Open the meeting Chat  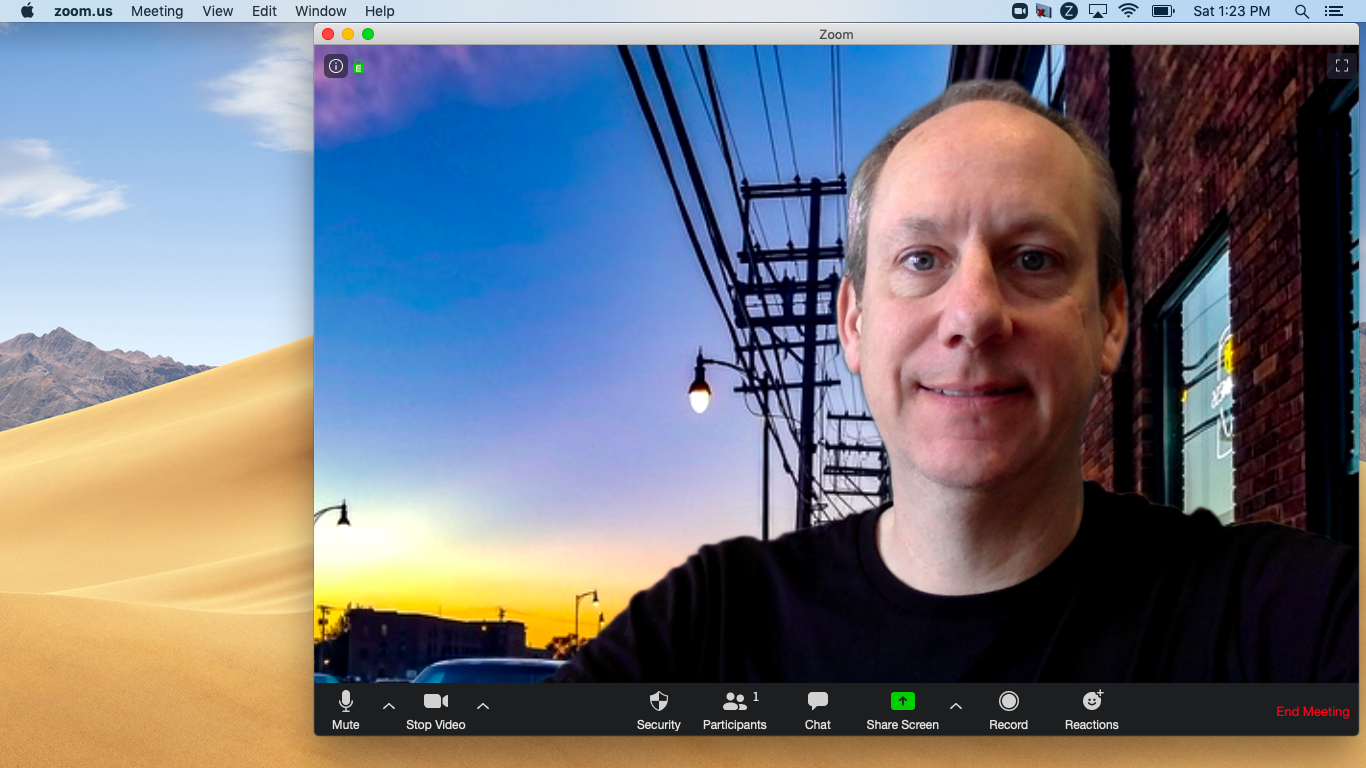[x=817, y=710]
